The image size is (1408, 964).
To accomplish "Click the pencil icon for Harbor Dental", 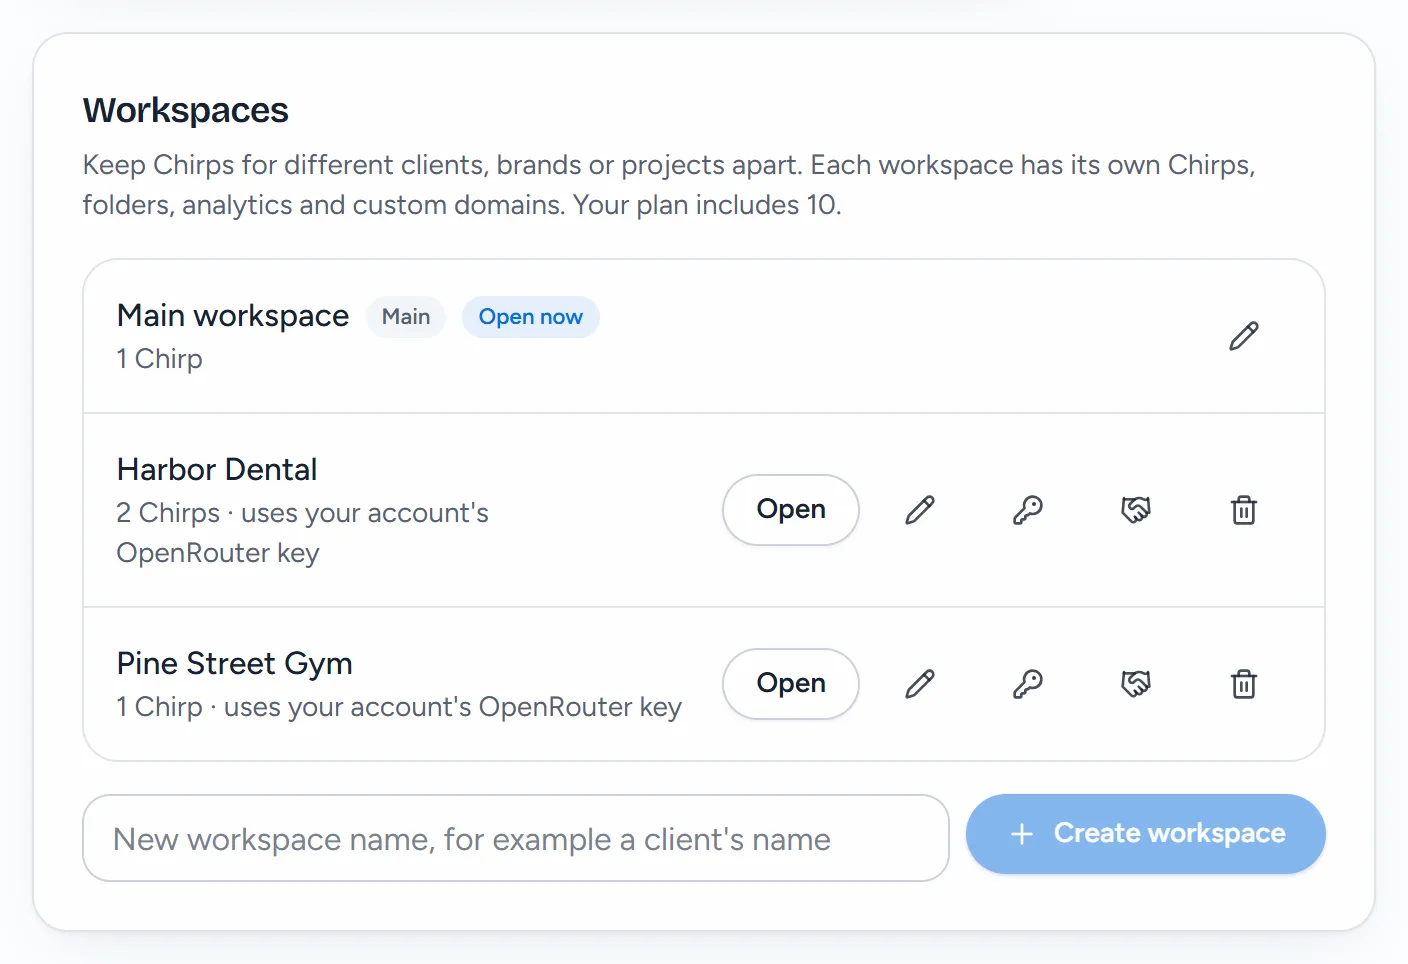I will point(920,510).
